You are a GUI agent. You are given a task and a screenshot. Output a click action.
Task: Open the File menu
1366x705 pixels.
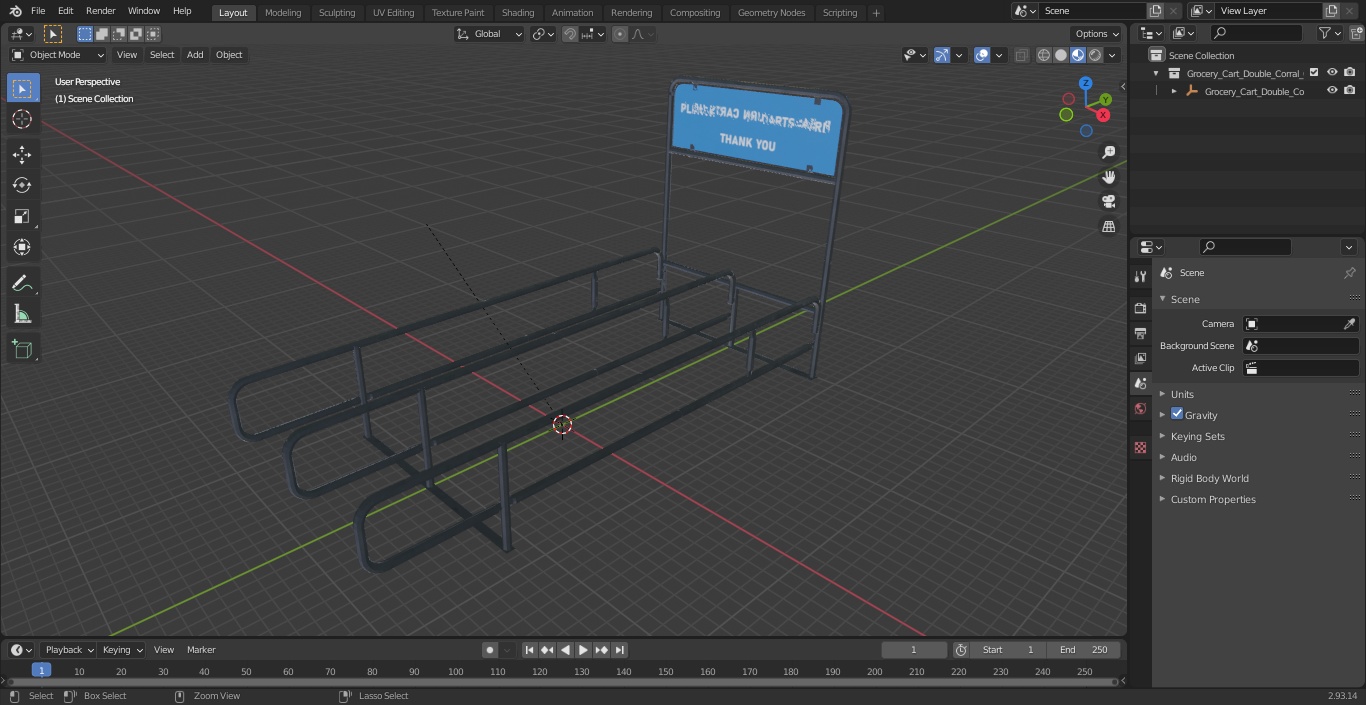coord(38,11)
